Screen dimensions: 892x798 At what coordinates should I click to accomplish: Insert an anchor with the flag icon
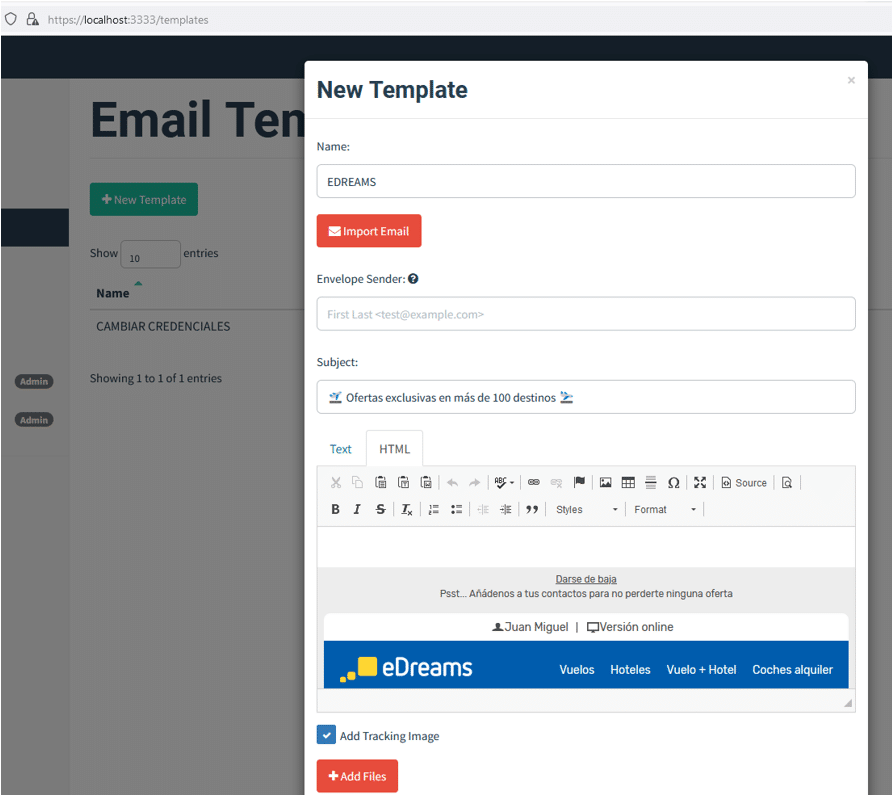point(579,482)
